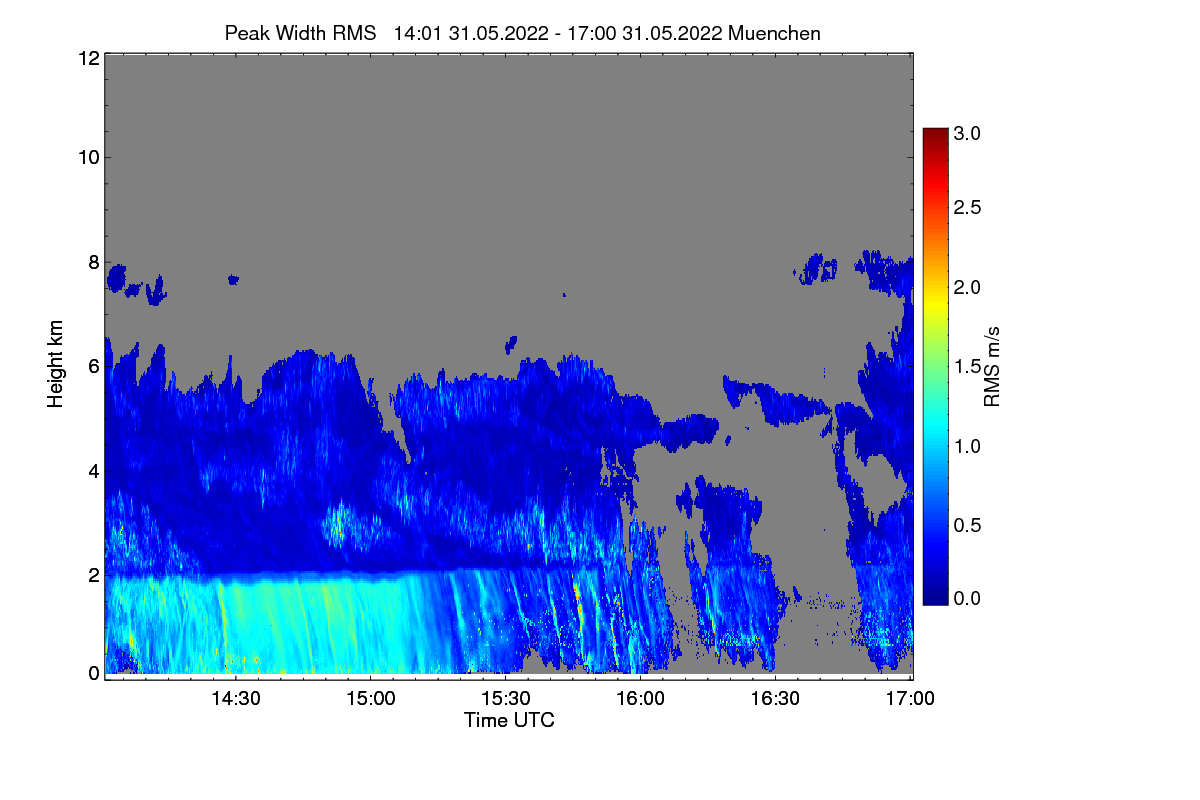Click the light patch at 3 km near 14:50
1200x800 pixels.
point(340,523)
